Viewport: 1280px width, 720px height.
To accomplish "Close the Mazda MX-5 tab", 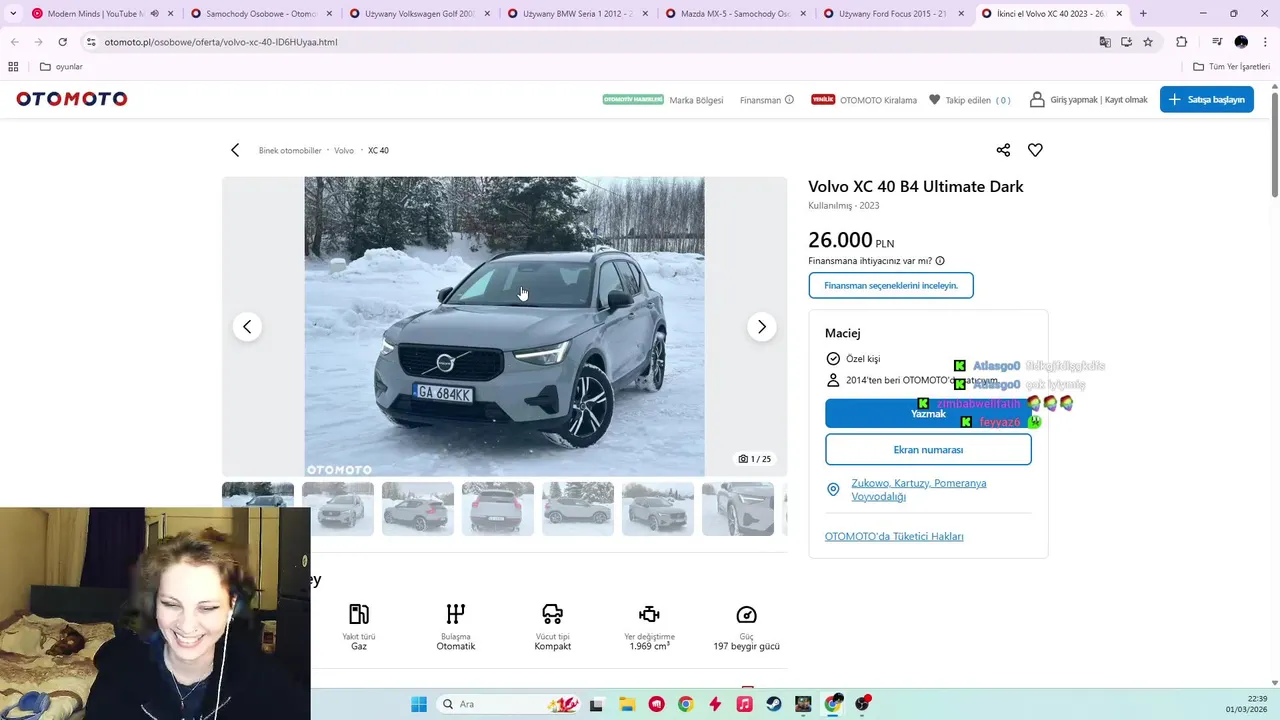I will coord(803,14).
